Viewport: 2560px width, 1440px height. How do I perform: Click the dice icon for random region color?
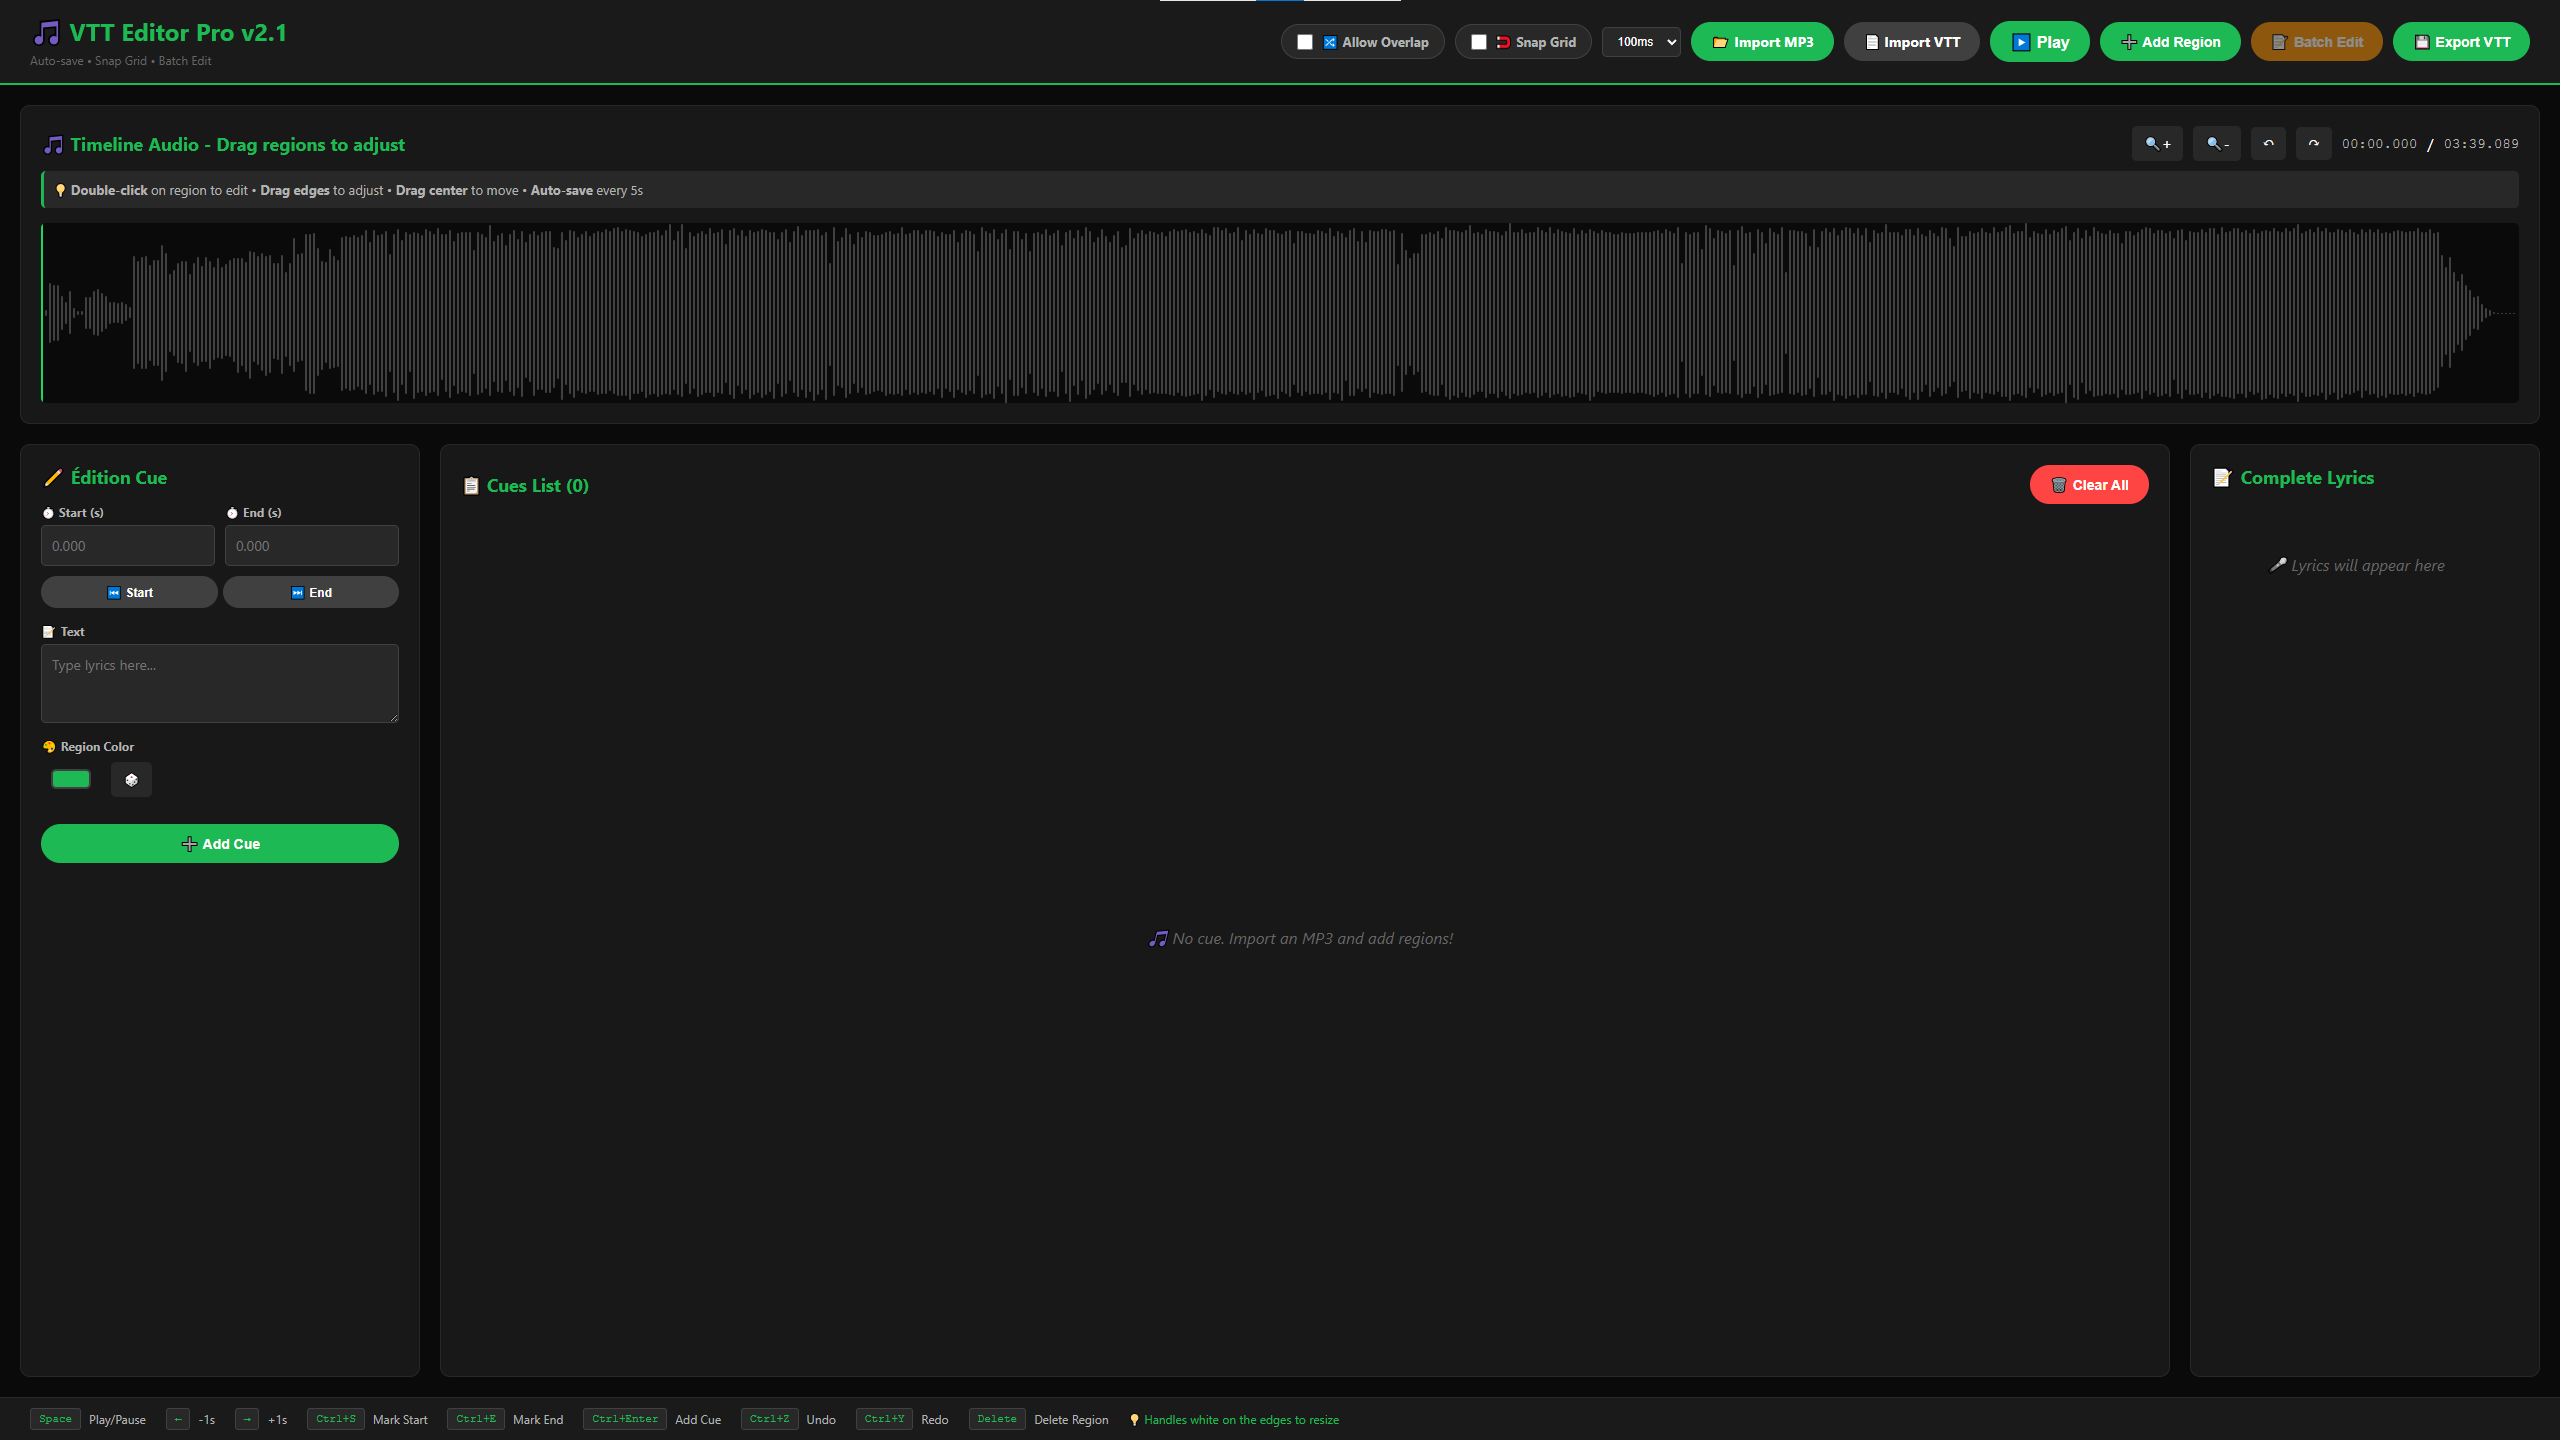[x=131, y=779]
